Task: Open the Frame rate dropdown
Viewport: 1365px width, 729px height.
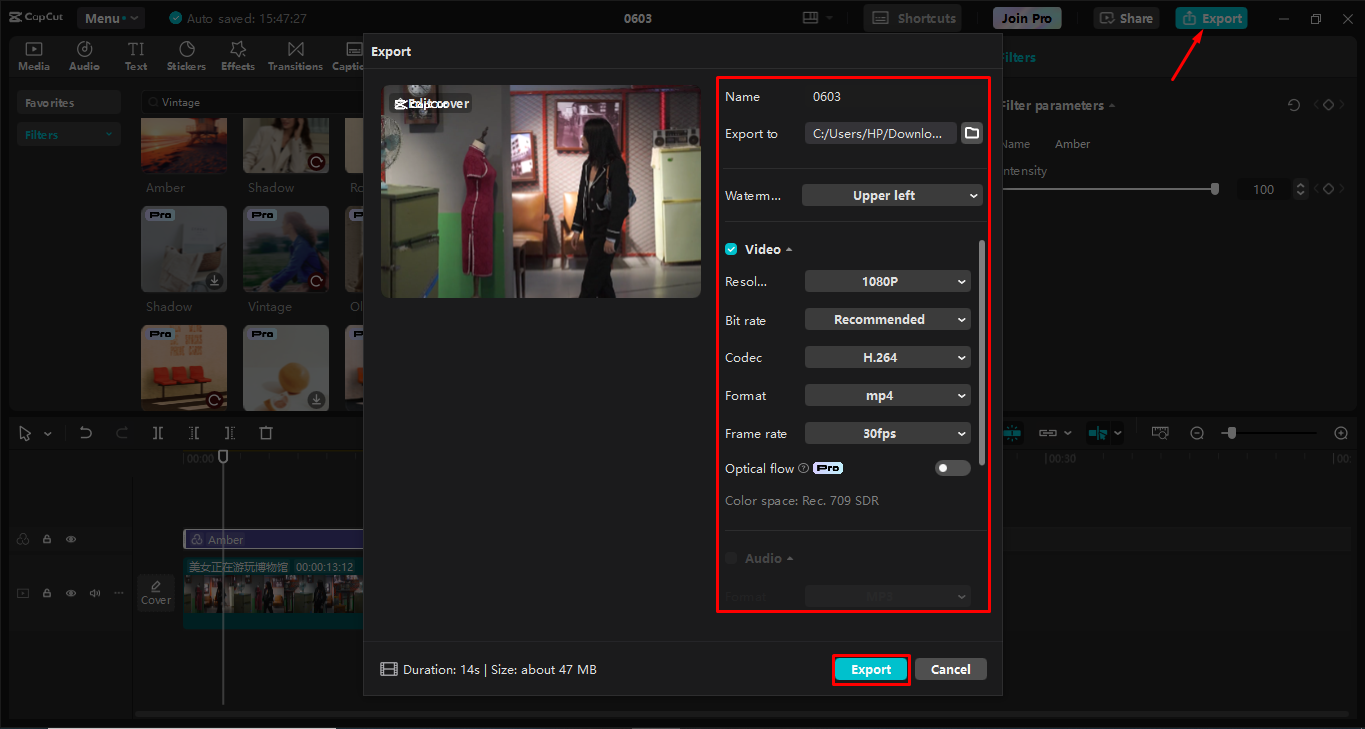Action: click(887, 433)
